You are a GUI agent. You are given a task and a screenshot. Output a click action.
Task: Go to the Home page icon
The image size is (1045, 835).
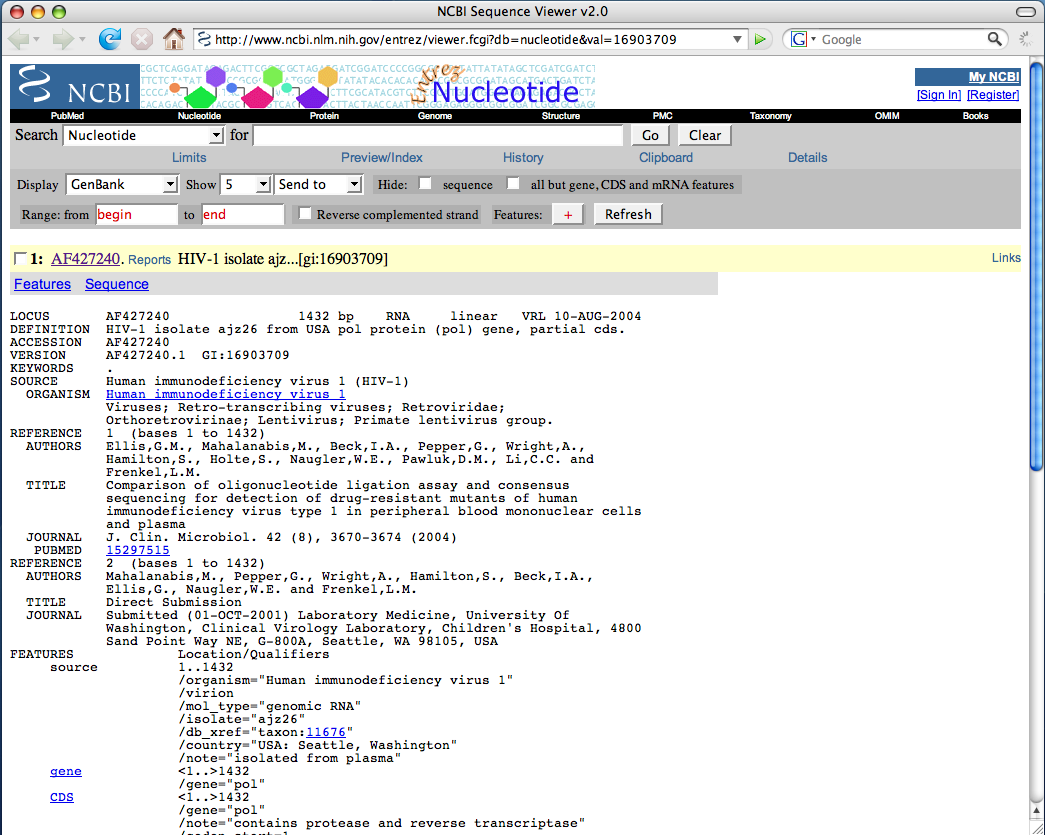174,39
